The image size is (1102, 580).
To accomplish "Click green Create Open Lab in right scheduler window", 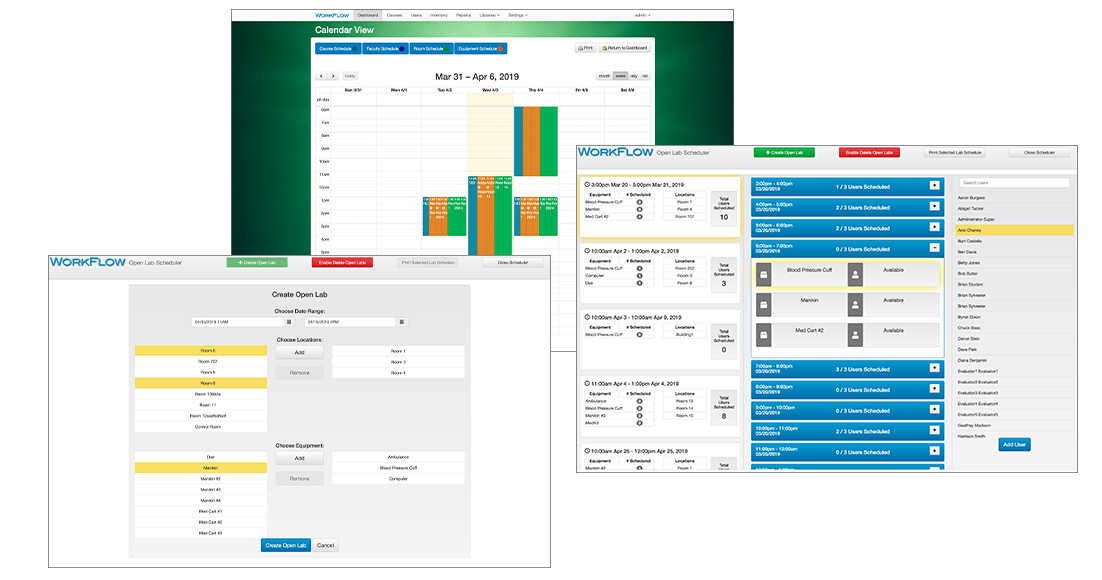I will click(x=784, y=152).
